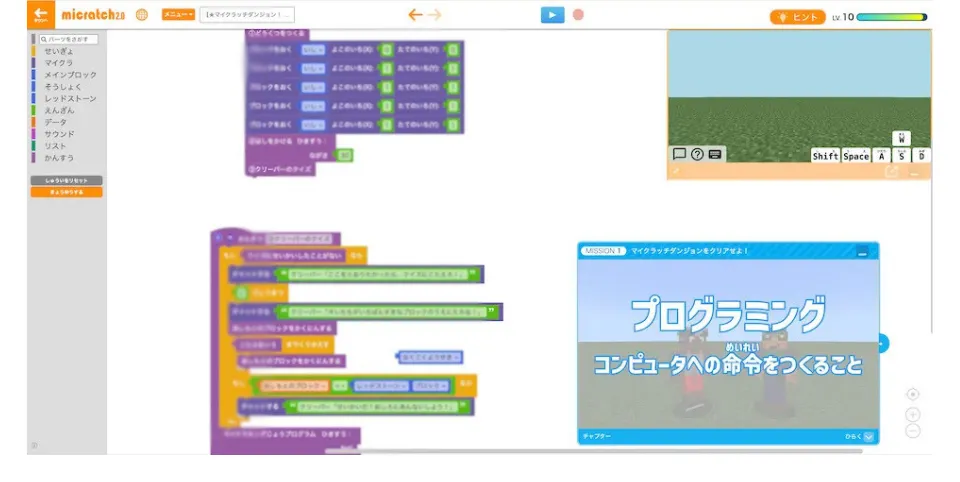Select the マイクラ block category
This screenshot has width=960, height=482.
pyautogui.click(x=58, y=63)
